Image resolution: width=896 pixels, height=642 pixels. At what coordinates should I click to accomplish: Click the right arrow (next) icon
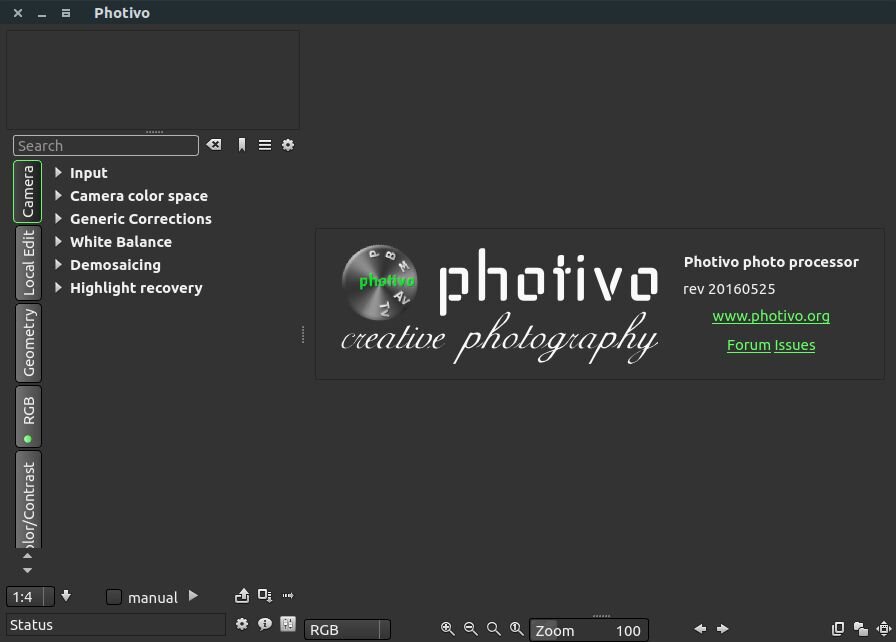(x=723, y=629)
